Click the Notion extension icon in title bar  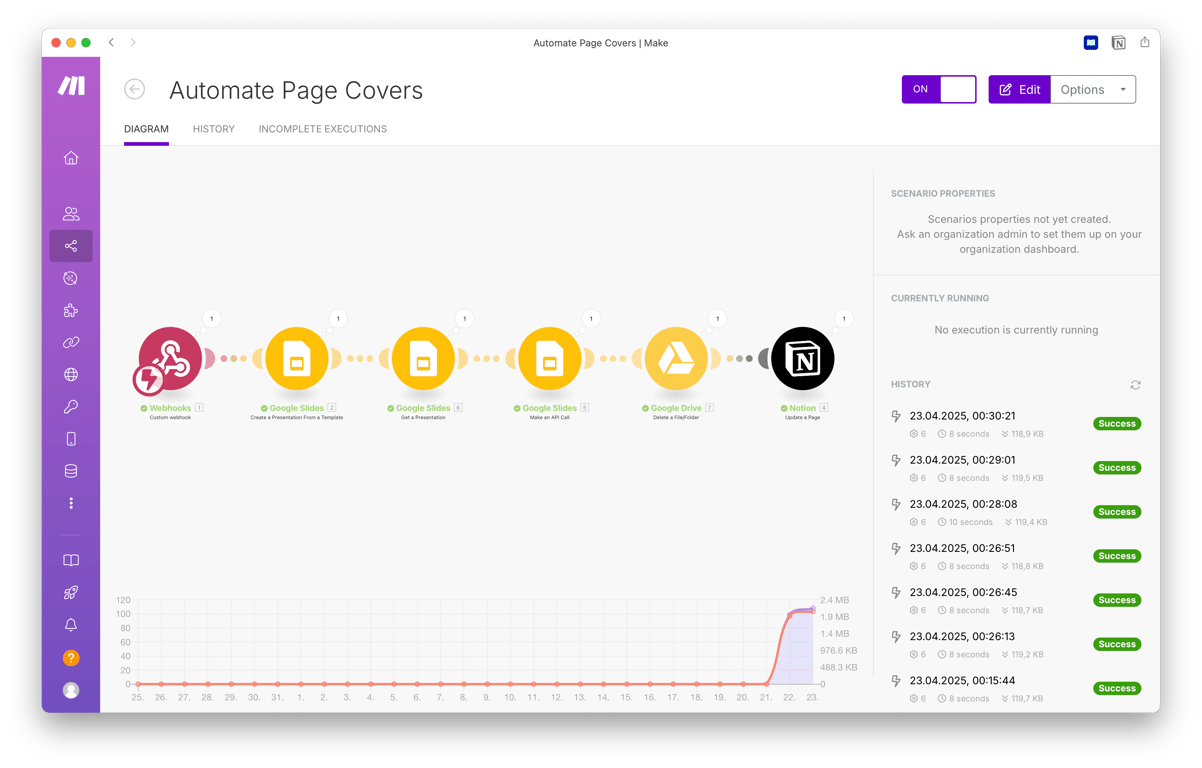(1118, 43)
